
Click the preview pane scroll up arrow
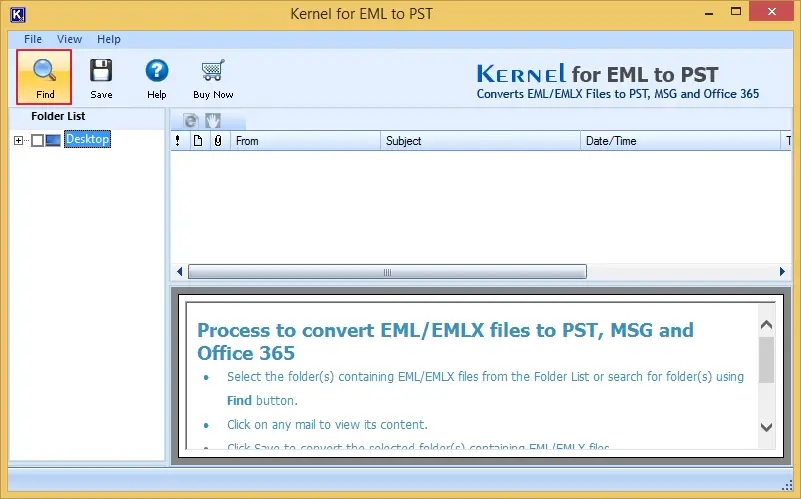766,324
